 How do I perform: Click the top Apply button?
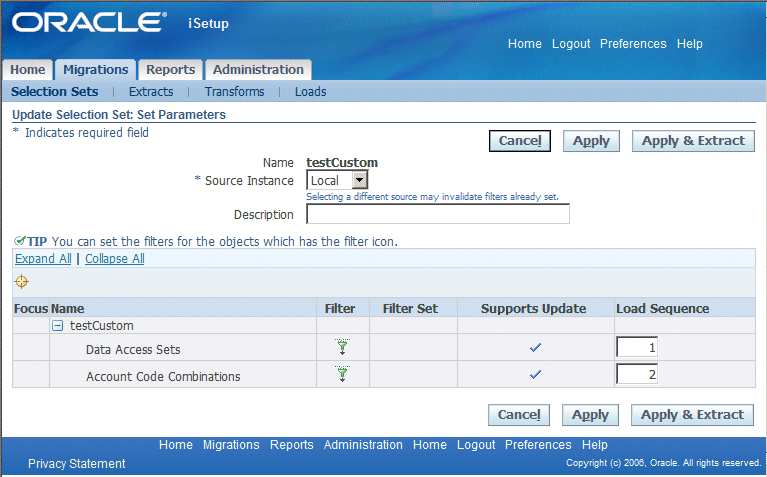pyautogui.click(x=591, y=141)
